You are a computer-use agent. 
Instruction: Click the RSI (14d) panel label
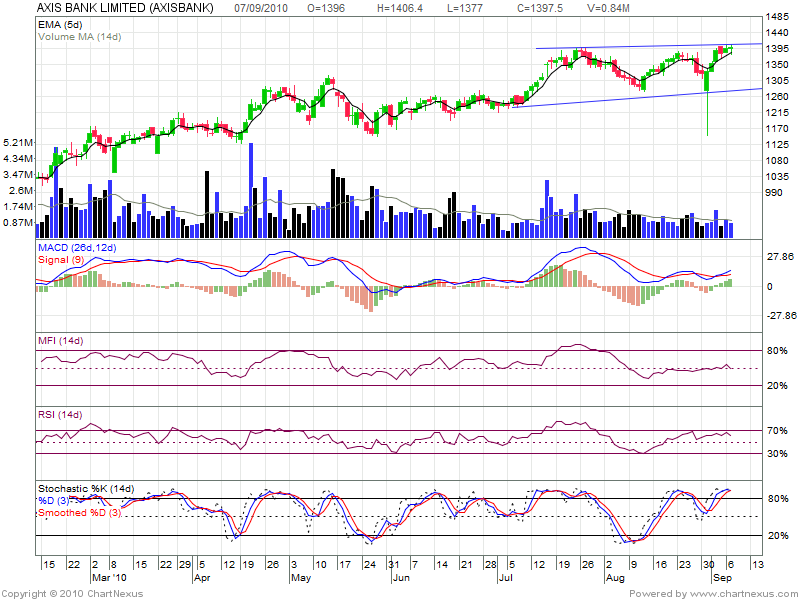click(x=61, y=414)
